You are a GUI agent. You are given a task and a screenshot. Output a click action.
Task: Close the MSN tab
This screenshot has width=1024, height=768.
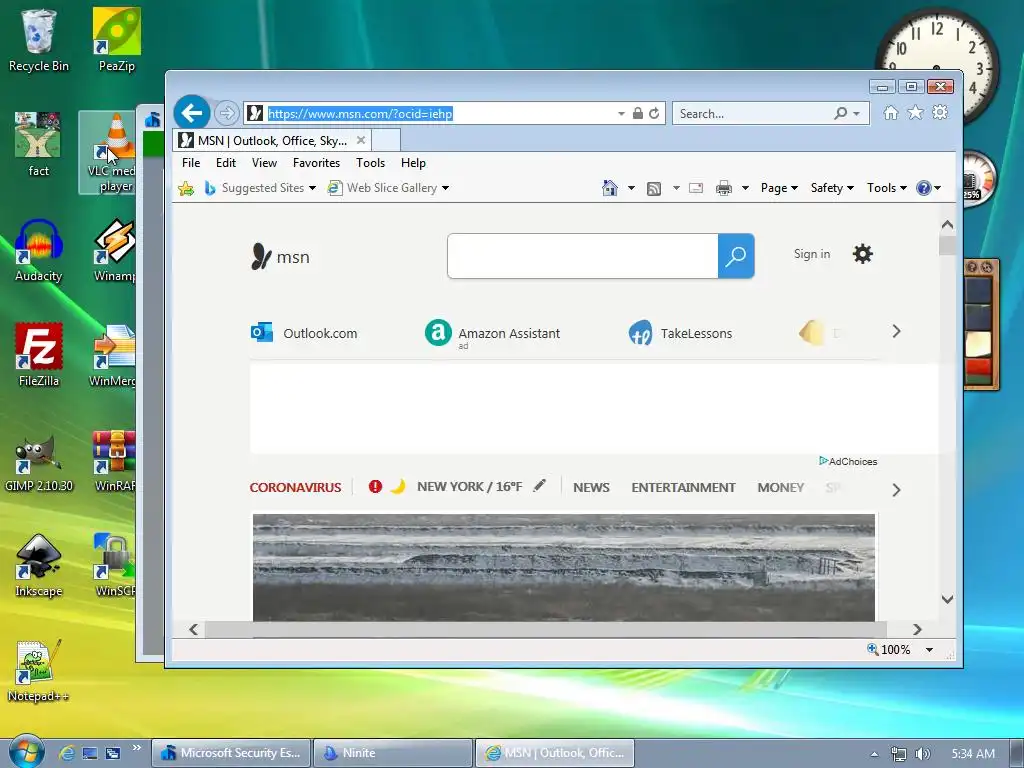pyautogui.click(x=360, y=140)
